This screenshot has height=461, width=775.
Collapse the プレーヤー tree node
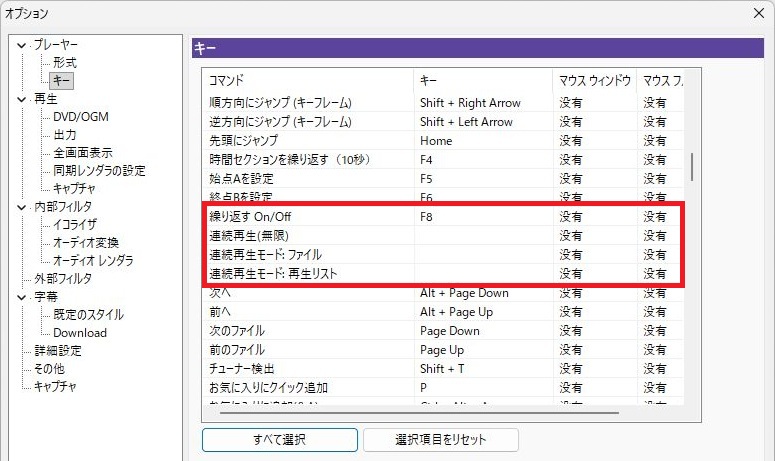click(x=22, y=45)
